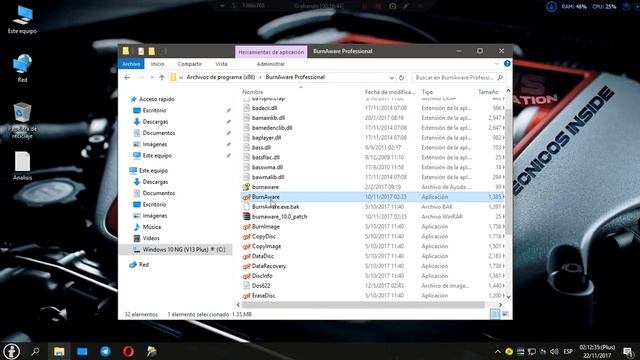
Task: Open the Compartir tab
Action: click(x=190, y=64)
